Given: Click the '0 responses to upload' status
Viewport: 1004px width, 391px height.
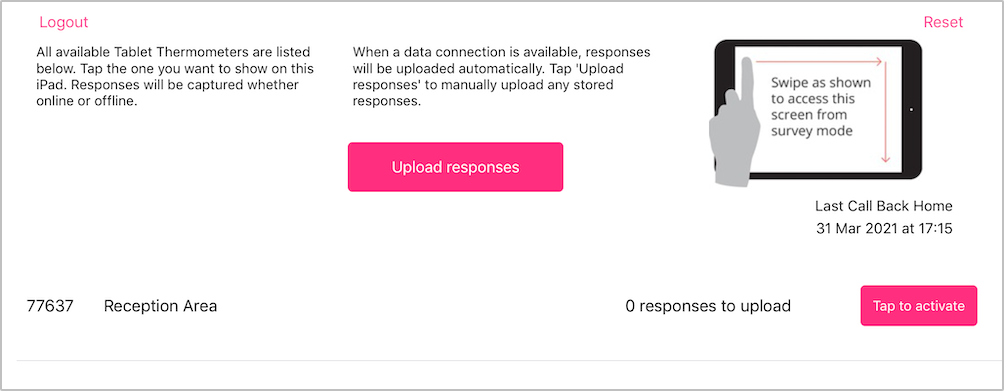Looking at the screenshot, I should [x=708, y=306].
